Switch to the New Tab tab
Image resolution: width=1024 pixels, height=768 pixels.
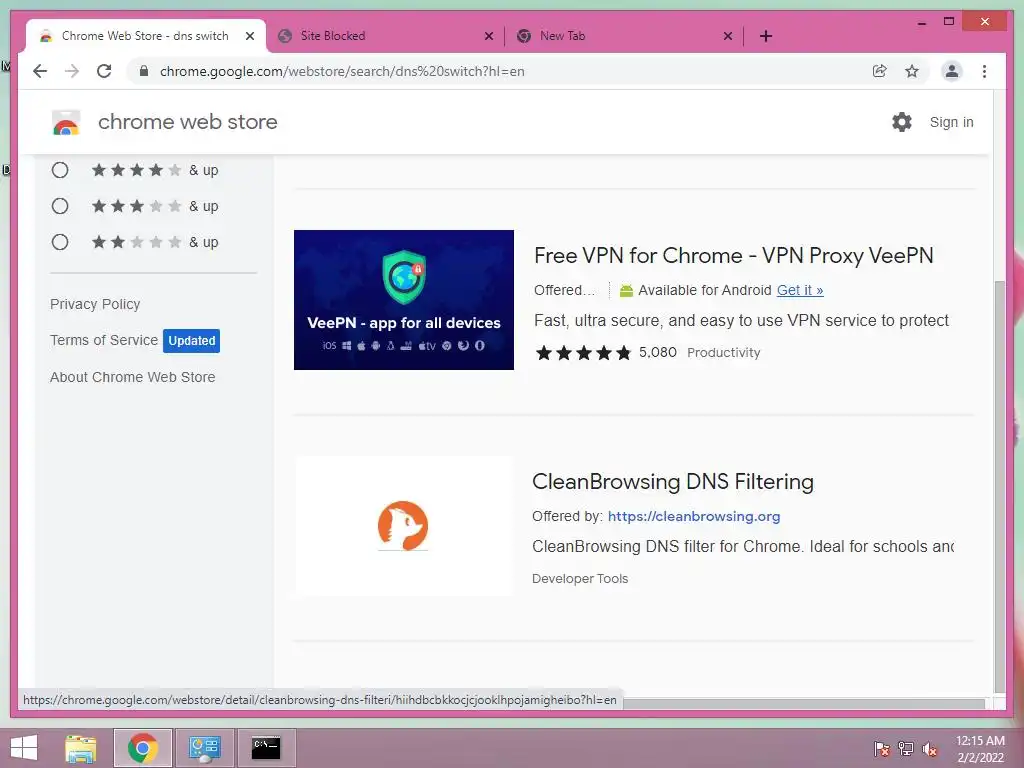[x=625, y=37]
